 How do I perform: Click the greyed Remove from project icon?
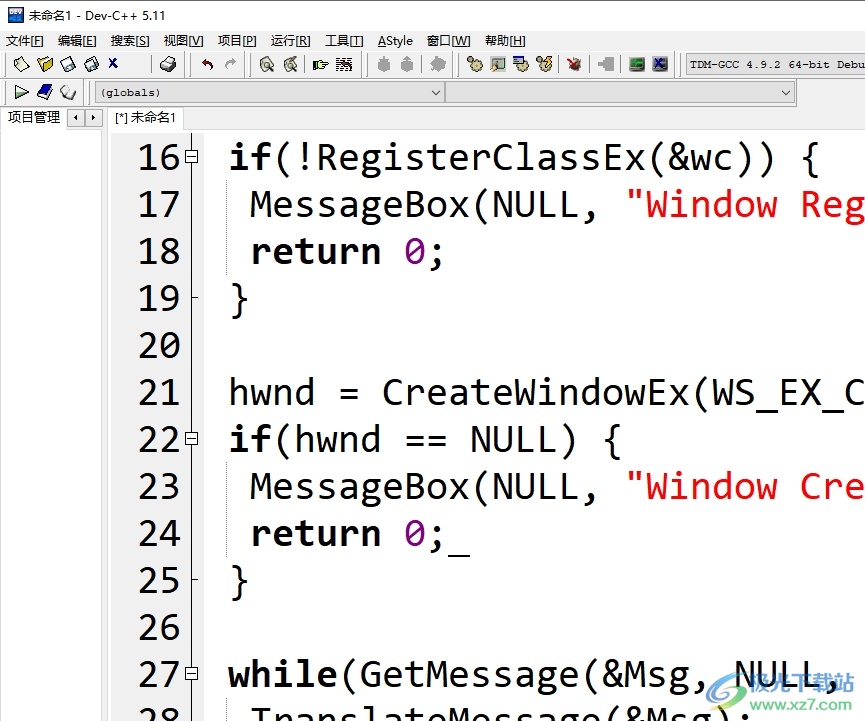tap(407, 65)
